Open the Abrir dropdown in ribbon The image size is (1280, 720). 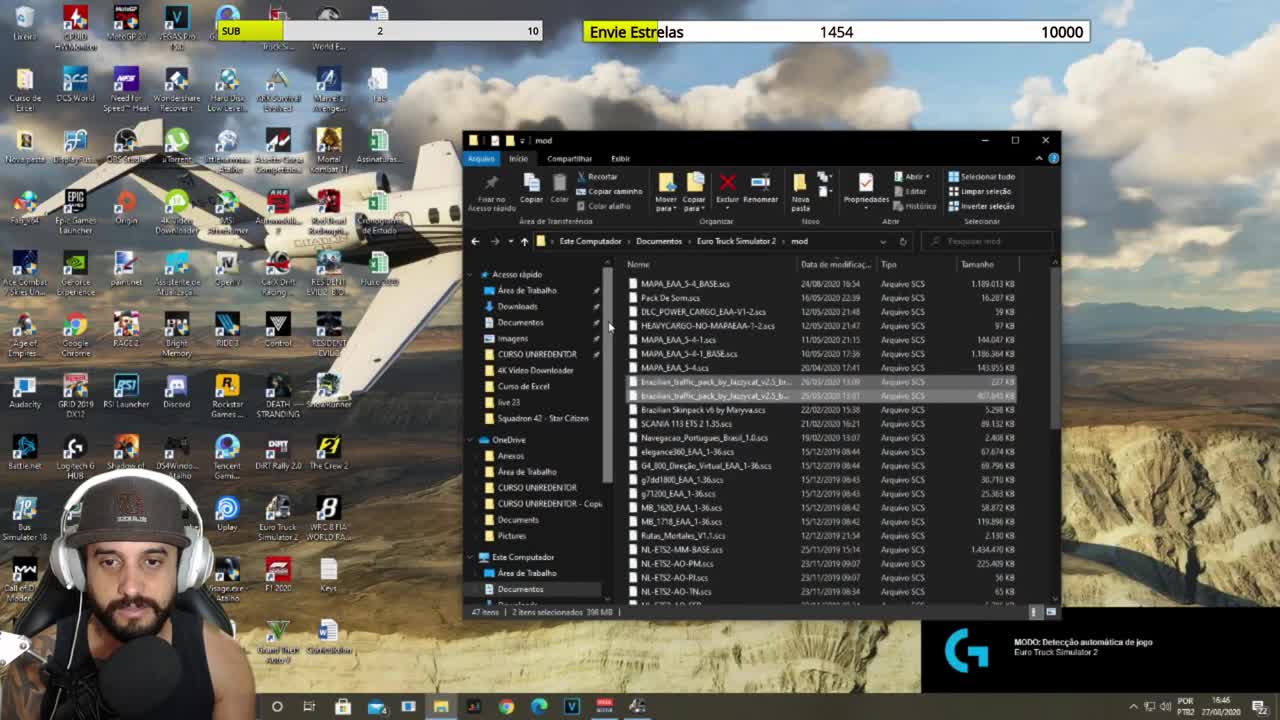point(912,177)
